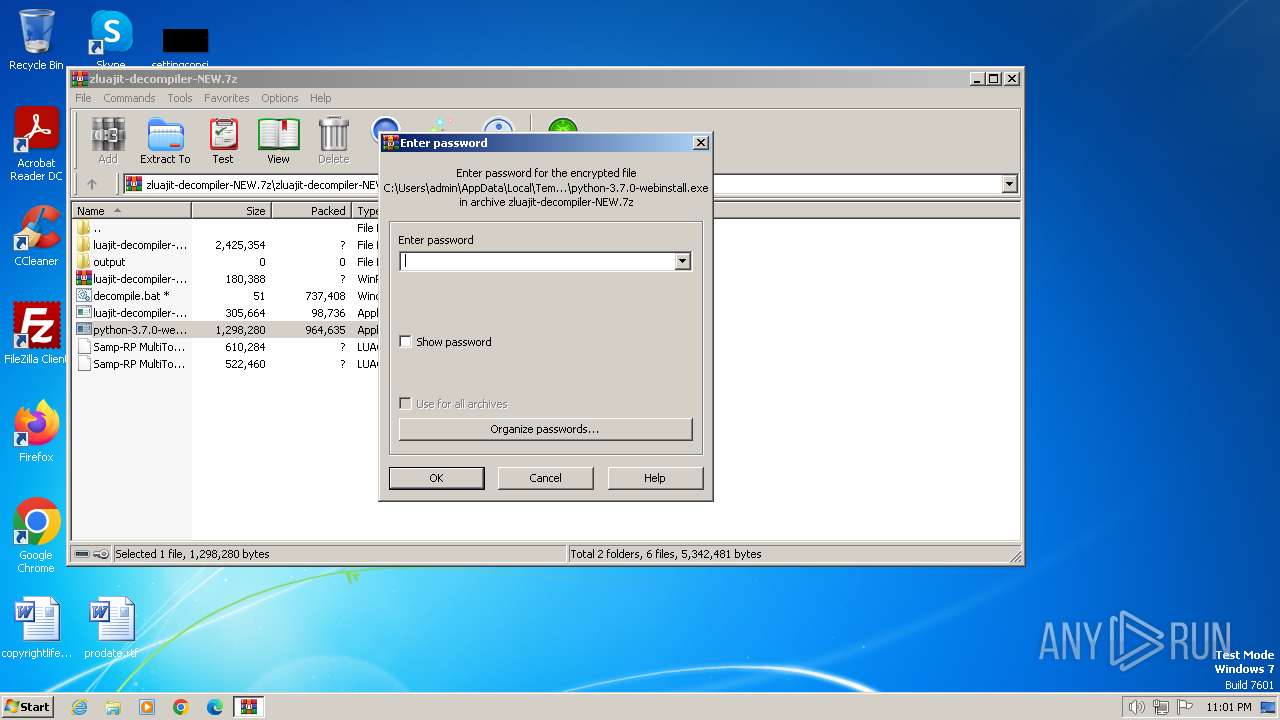
Task: Open the Favorites menu
Action: click(x=227, y=98)
